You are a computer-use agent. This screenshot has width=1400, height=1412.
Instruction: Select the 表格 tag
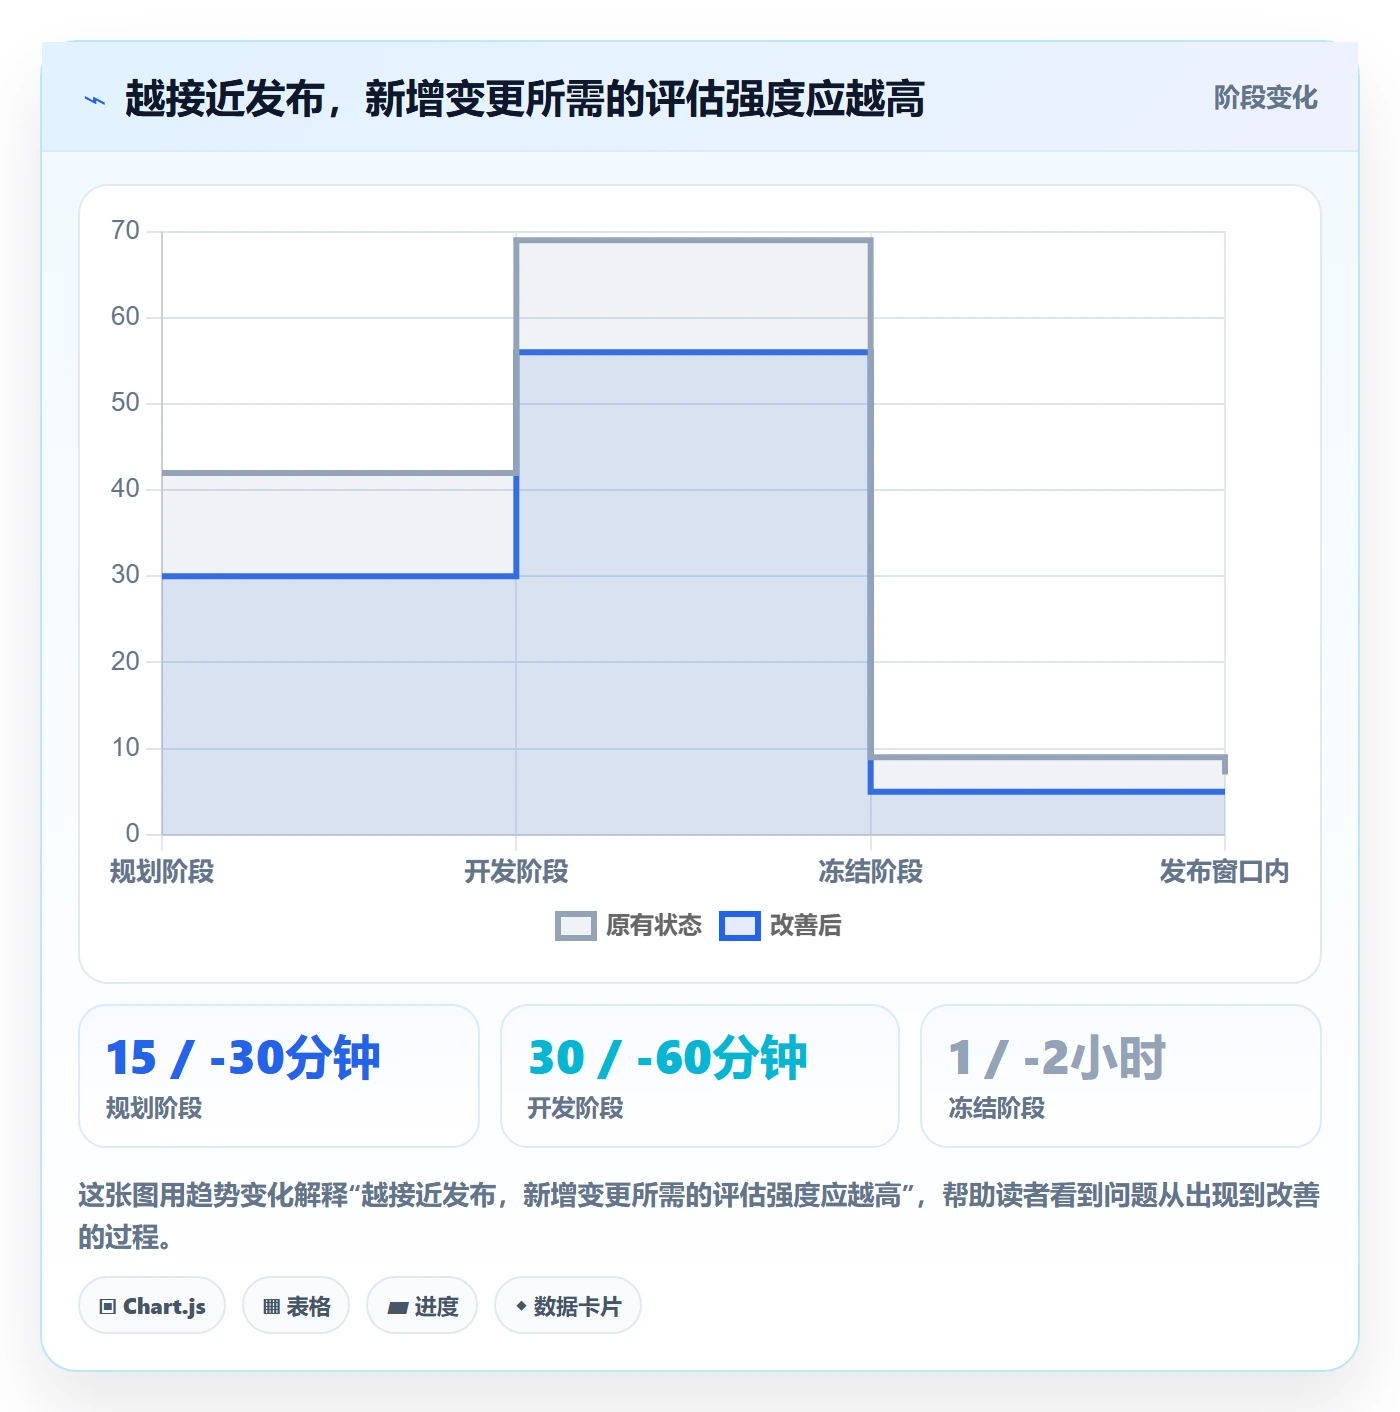point(296,1306)
